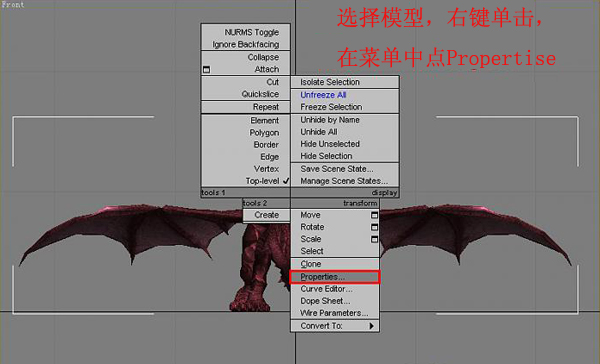Select the Cut tool entry
Screen dimensions: 600x364
(272, 82)
